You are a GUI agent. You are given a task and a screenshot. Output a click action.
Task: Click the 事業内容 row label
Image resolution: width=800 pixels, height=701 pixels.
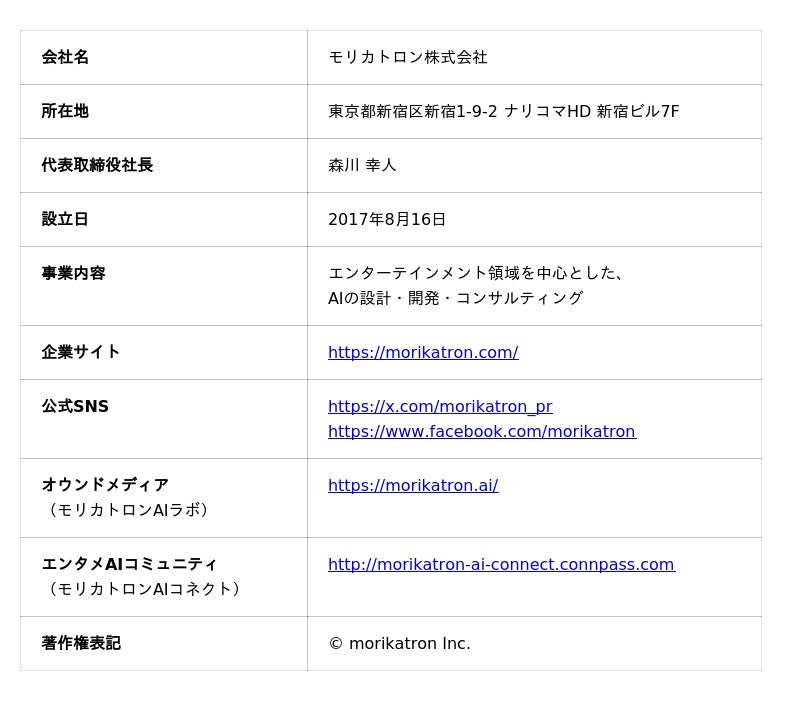point(73,273)
